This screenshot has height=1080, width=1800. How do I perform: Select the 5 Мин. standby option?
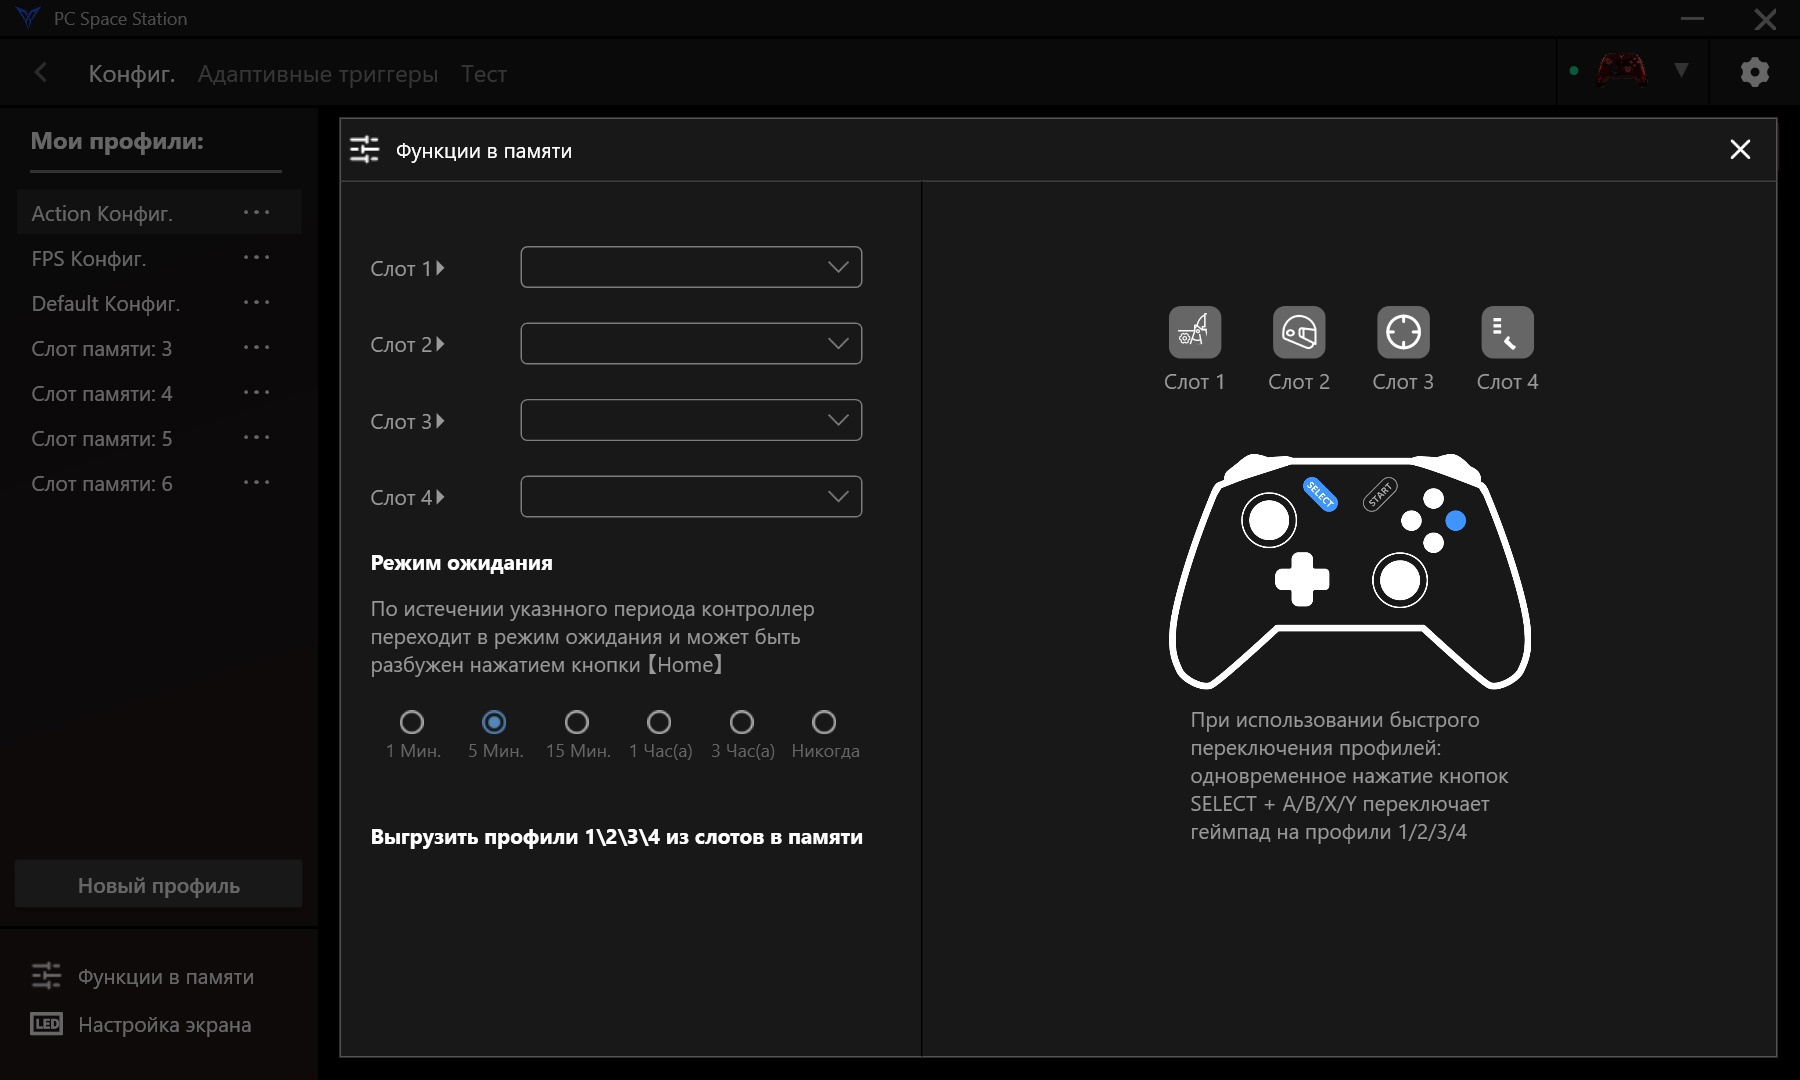click(x=494, y=722)
